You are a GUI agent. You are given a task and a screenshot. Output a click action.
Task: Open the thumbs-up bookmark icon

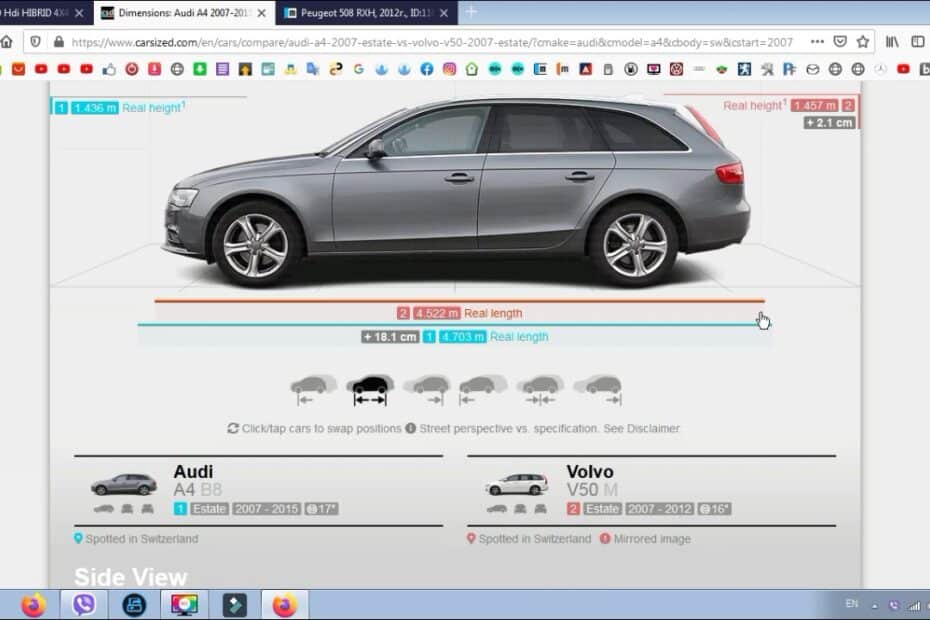[x=109, y=69]
